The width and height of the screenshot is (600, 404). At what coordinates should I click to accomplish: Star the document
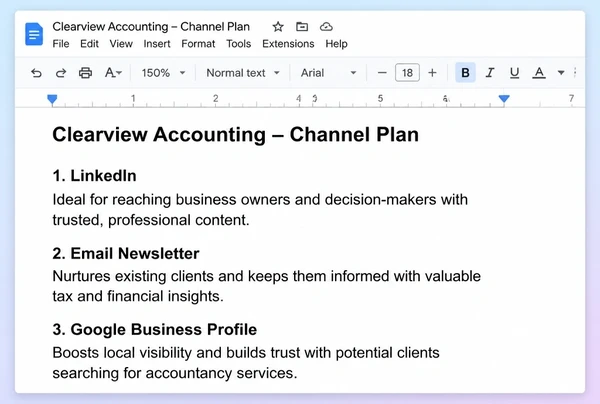pyautogui.click(x=278, y=27)
